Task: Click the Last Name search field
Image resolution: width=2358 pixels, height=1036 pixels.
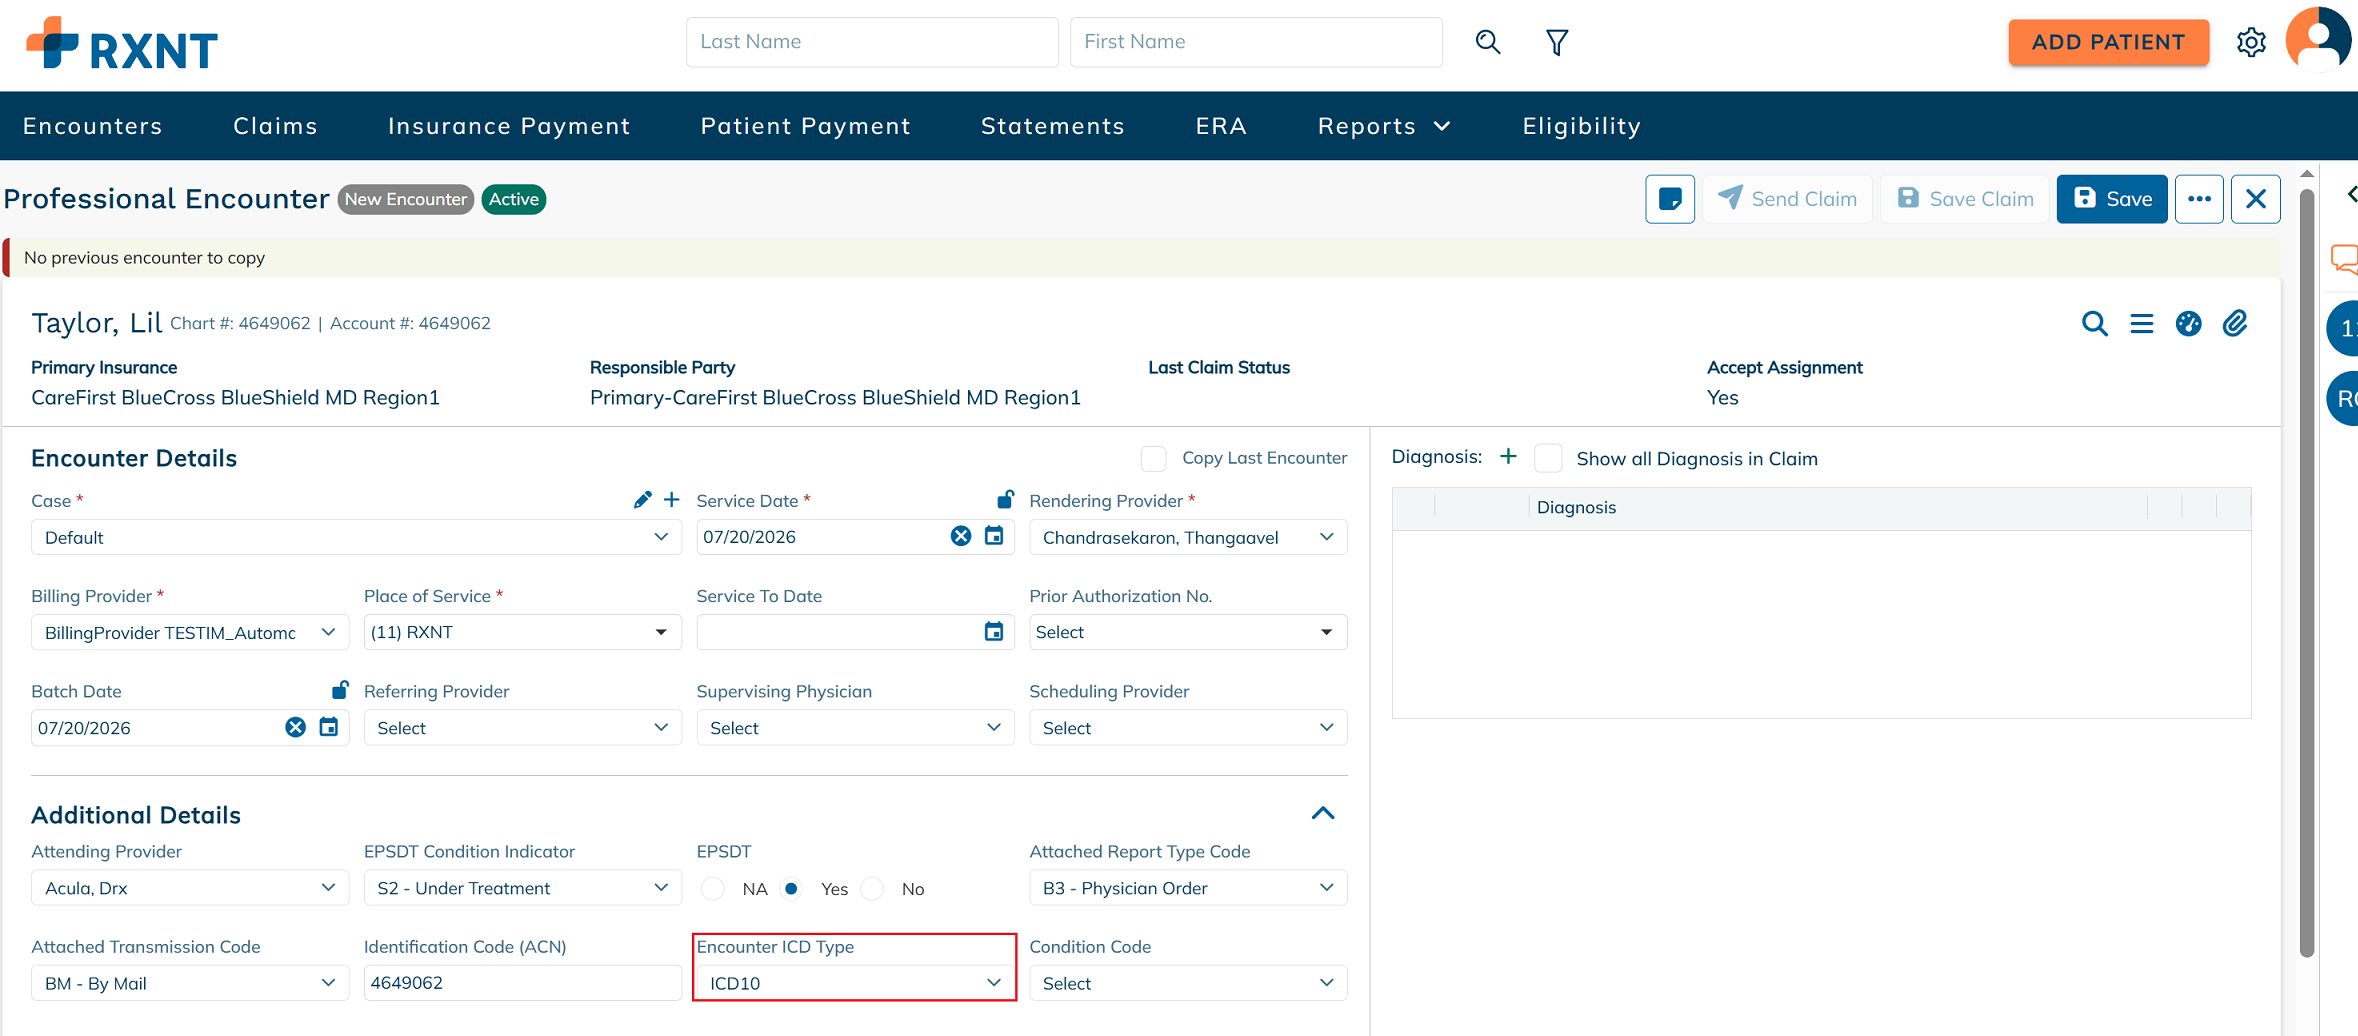Action: [x=872, y=42]
